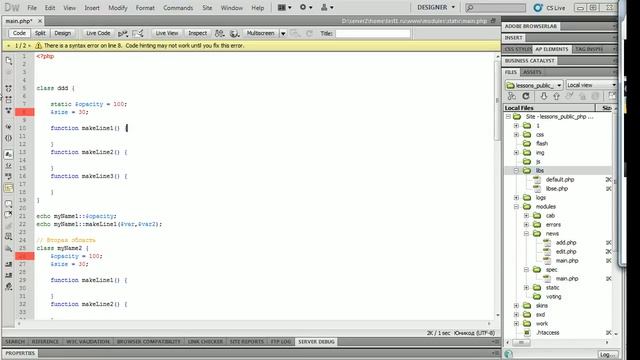
Task: Switch to Code view
Action: pyautogui.click(x=19, y=33)
